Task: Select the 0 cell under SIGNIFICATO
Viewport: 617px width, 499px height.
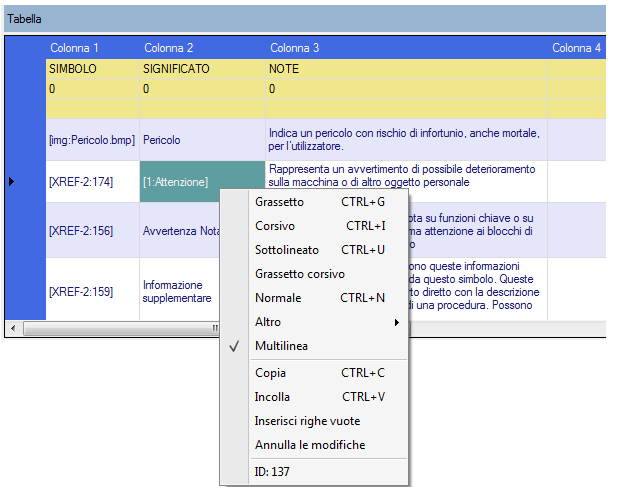Action: tap(203, 89)
